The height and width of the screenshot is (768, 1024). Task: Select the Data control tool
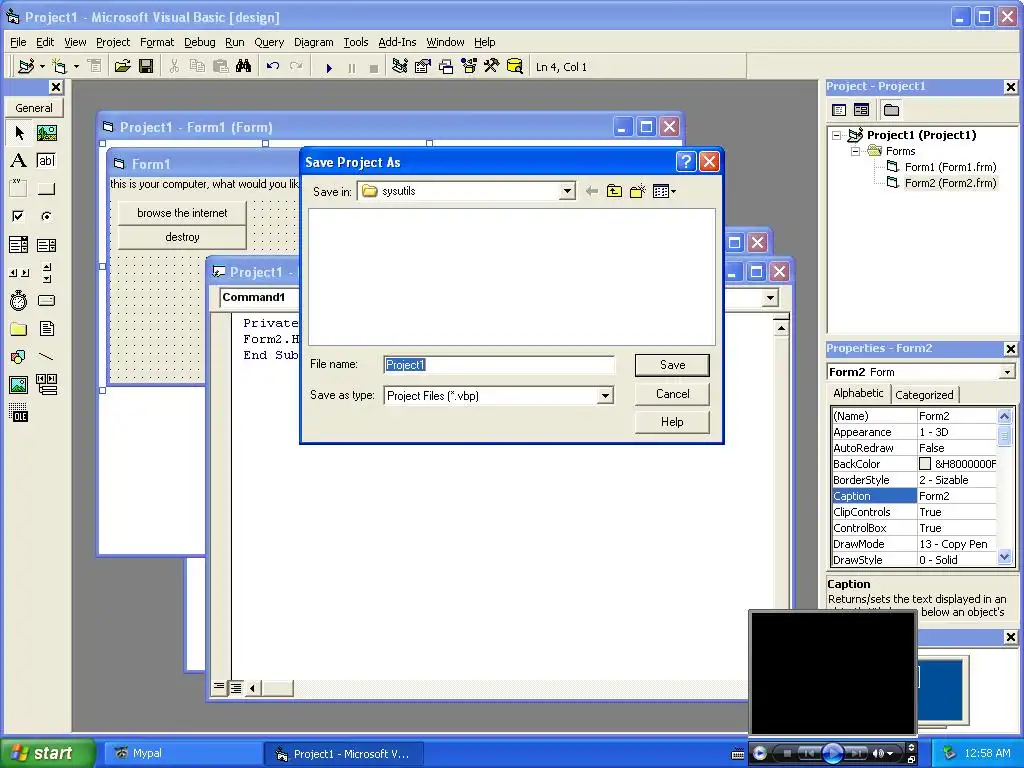pyautogui.click(x=46, y=385)
